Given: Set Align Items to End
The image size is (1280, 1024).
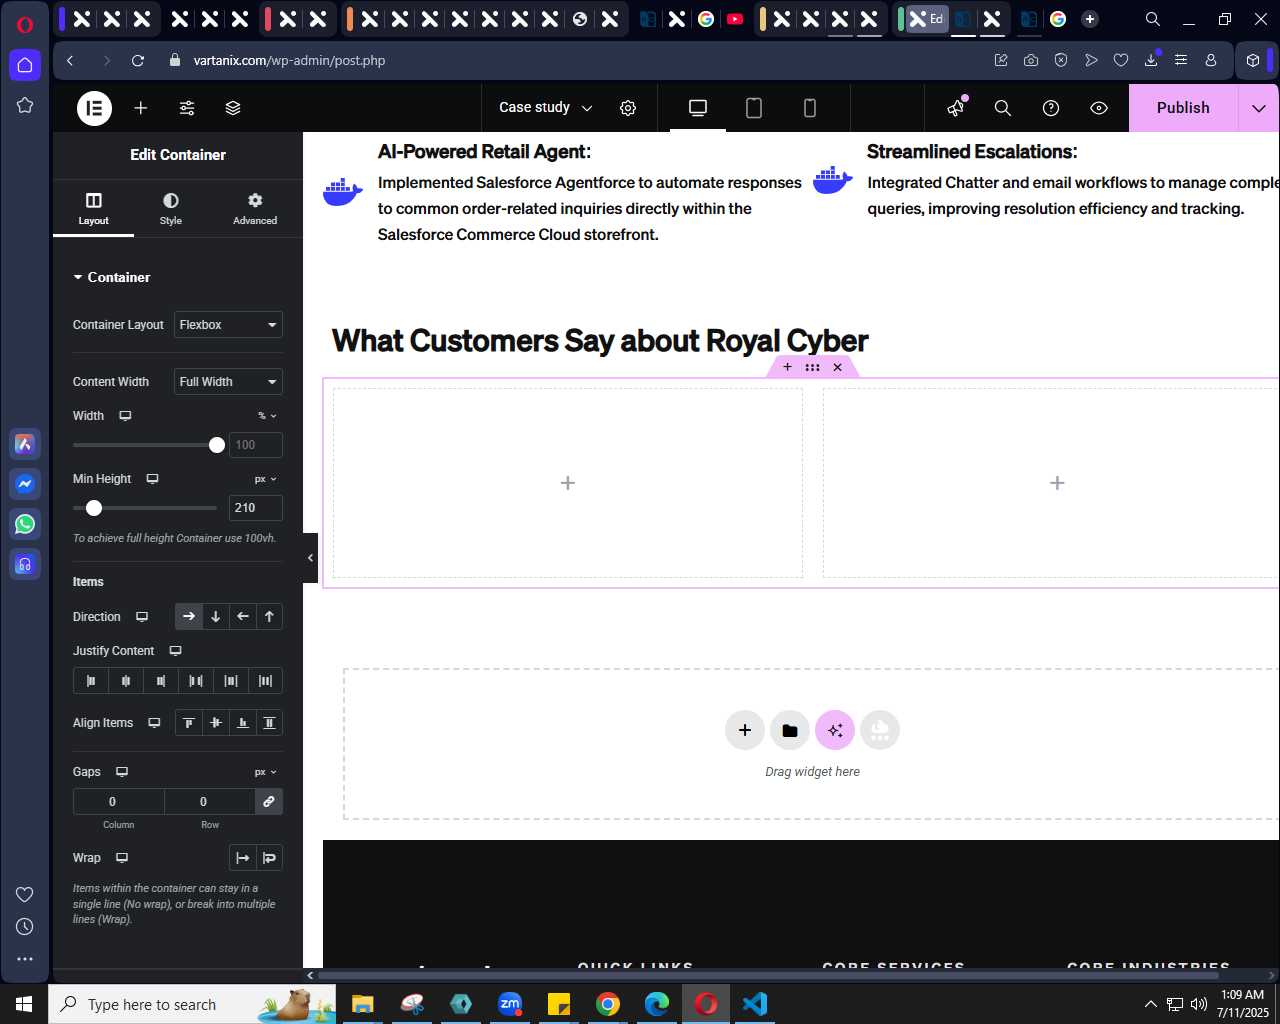Looking at the screenshot, I should (243, 723).
